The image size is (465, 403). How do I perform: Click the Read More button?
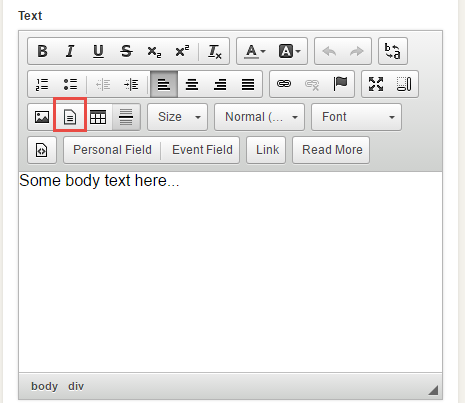point(332,150)
